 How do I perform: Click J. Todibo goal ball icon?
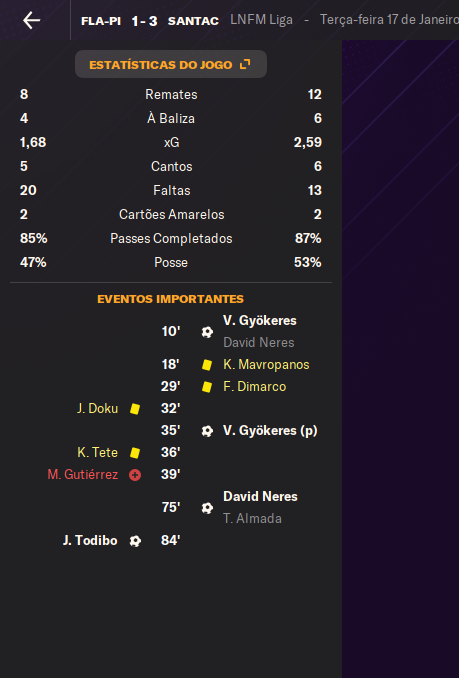click(x=135, y=541)
